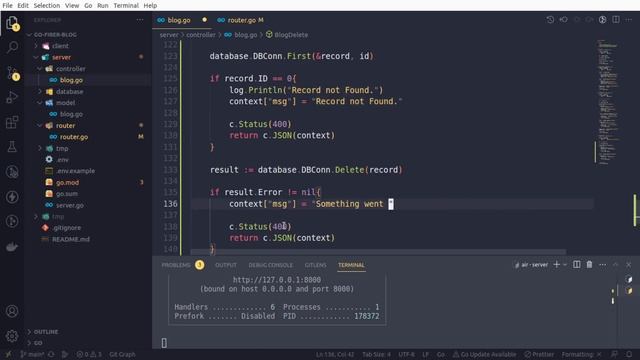Click the Prettier status item
The width and height of the screenshot is (640, 360).
(539, 354)
